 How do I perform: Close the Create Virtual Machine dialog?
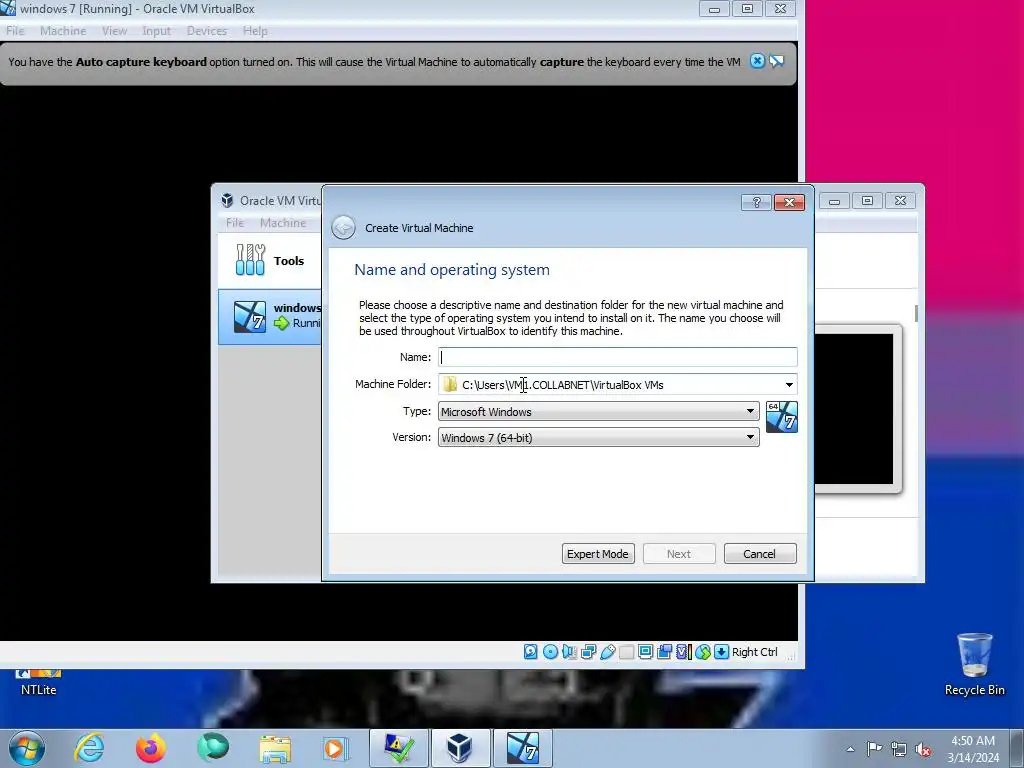[x=789, y=202]
